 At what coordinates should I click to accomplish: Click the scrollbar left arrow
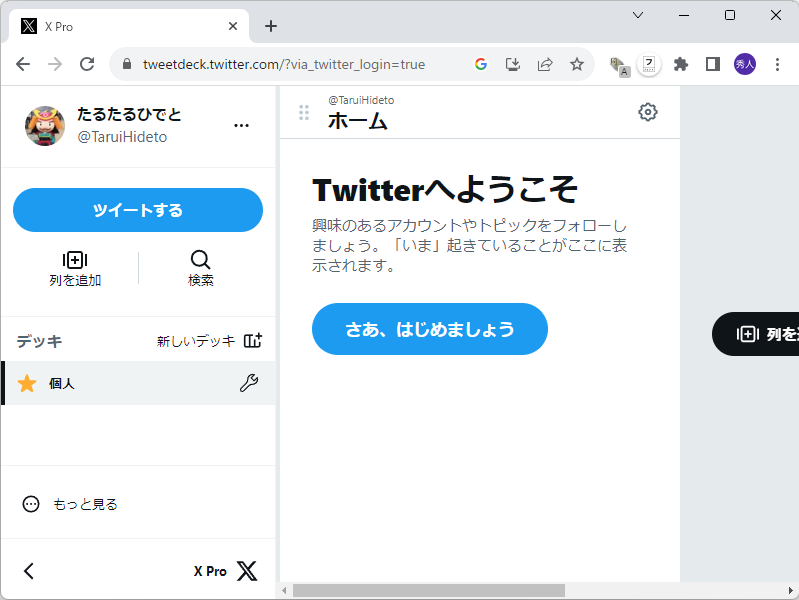click(x=284, y=591)
